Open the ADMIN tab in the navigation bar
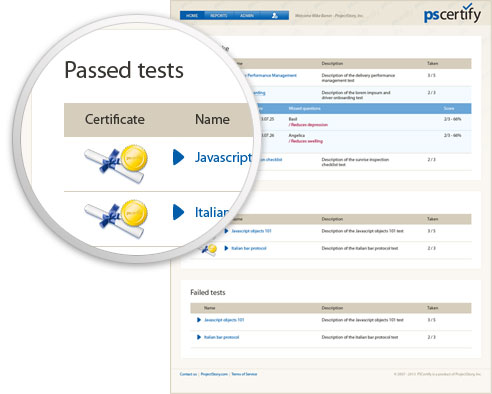The height and width of the screenshot is (394, 492). click(247, 15)
